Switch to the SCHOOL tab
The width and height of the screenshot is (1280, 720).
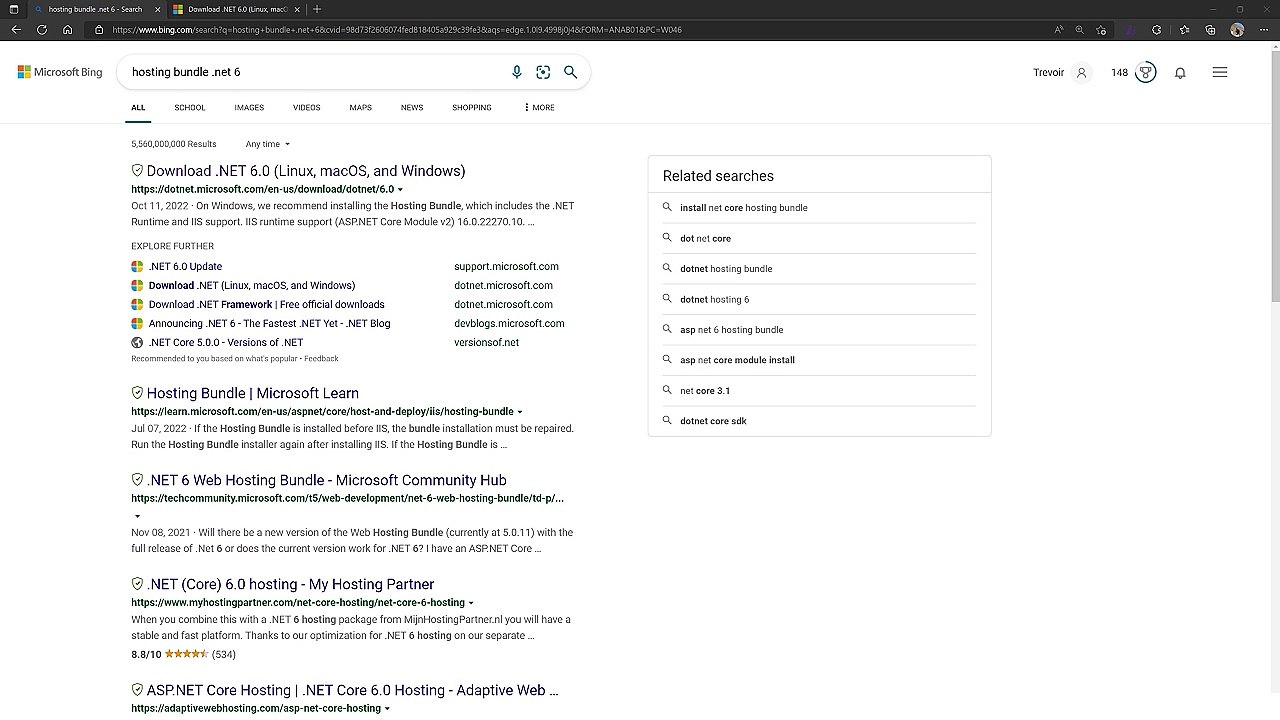(190, 107)
